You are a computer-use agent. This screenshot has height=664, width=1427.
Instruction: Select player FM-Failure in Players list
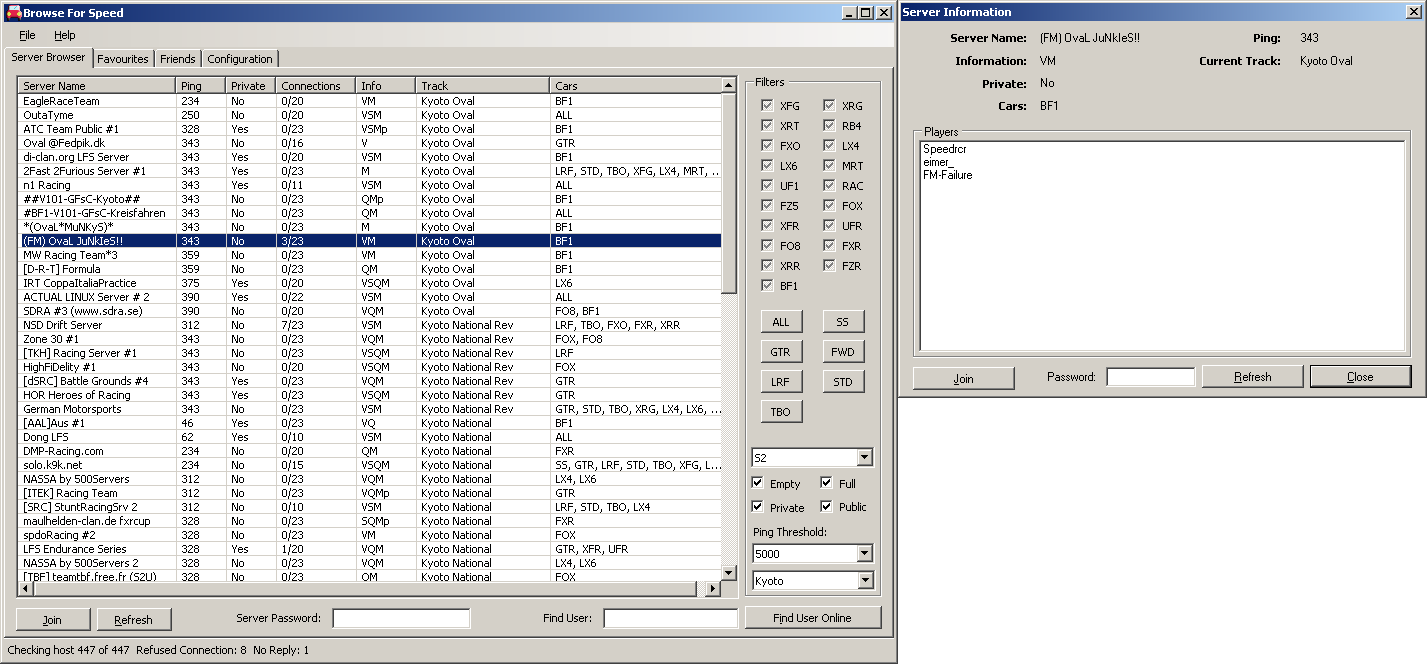(x=948, y=175)
